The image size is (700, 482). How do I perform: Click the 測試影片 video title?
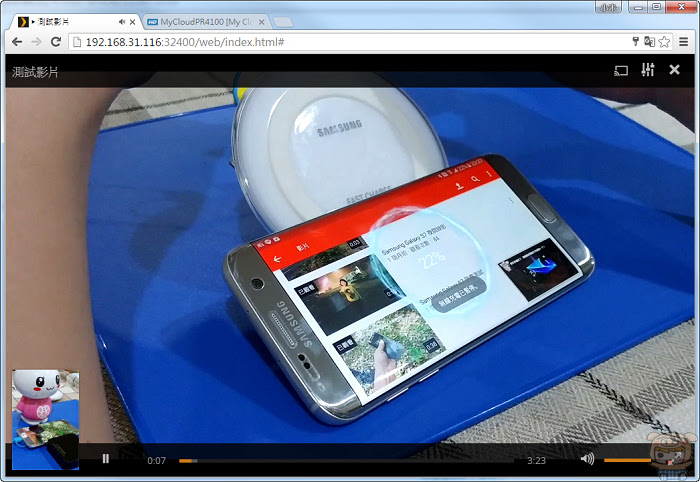pos(35,72)
